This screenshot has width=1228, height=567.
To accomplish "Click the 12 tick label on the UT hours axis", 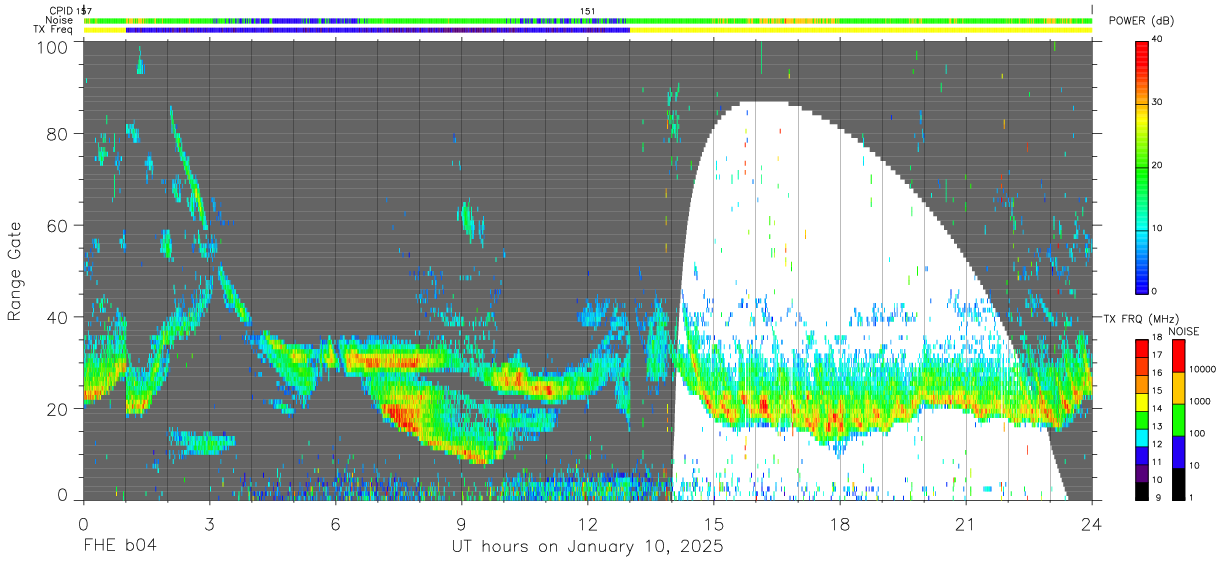I will 587,524.
